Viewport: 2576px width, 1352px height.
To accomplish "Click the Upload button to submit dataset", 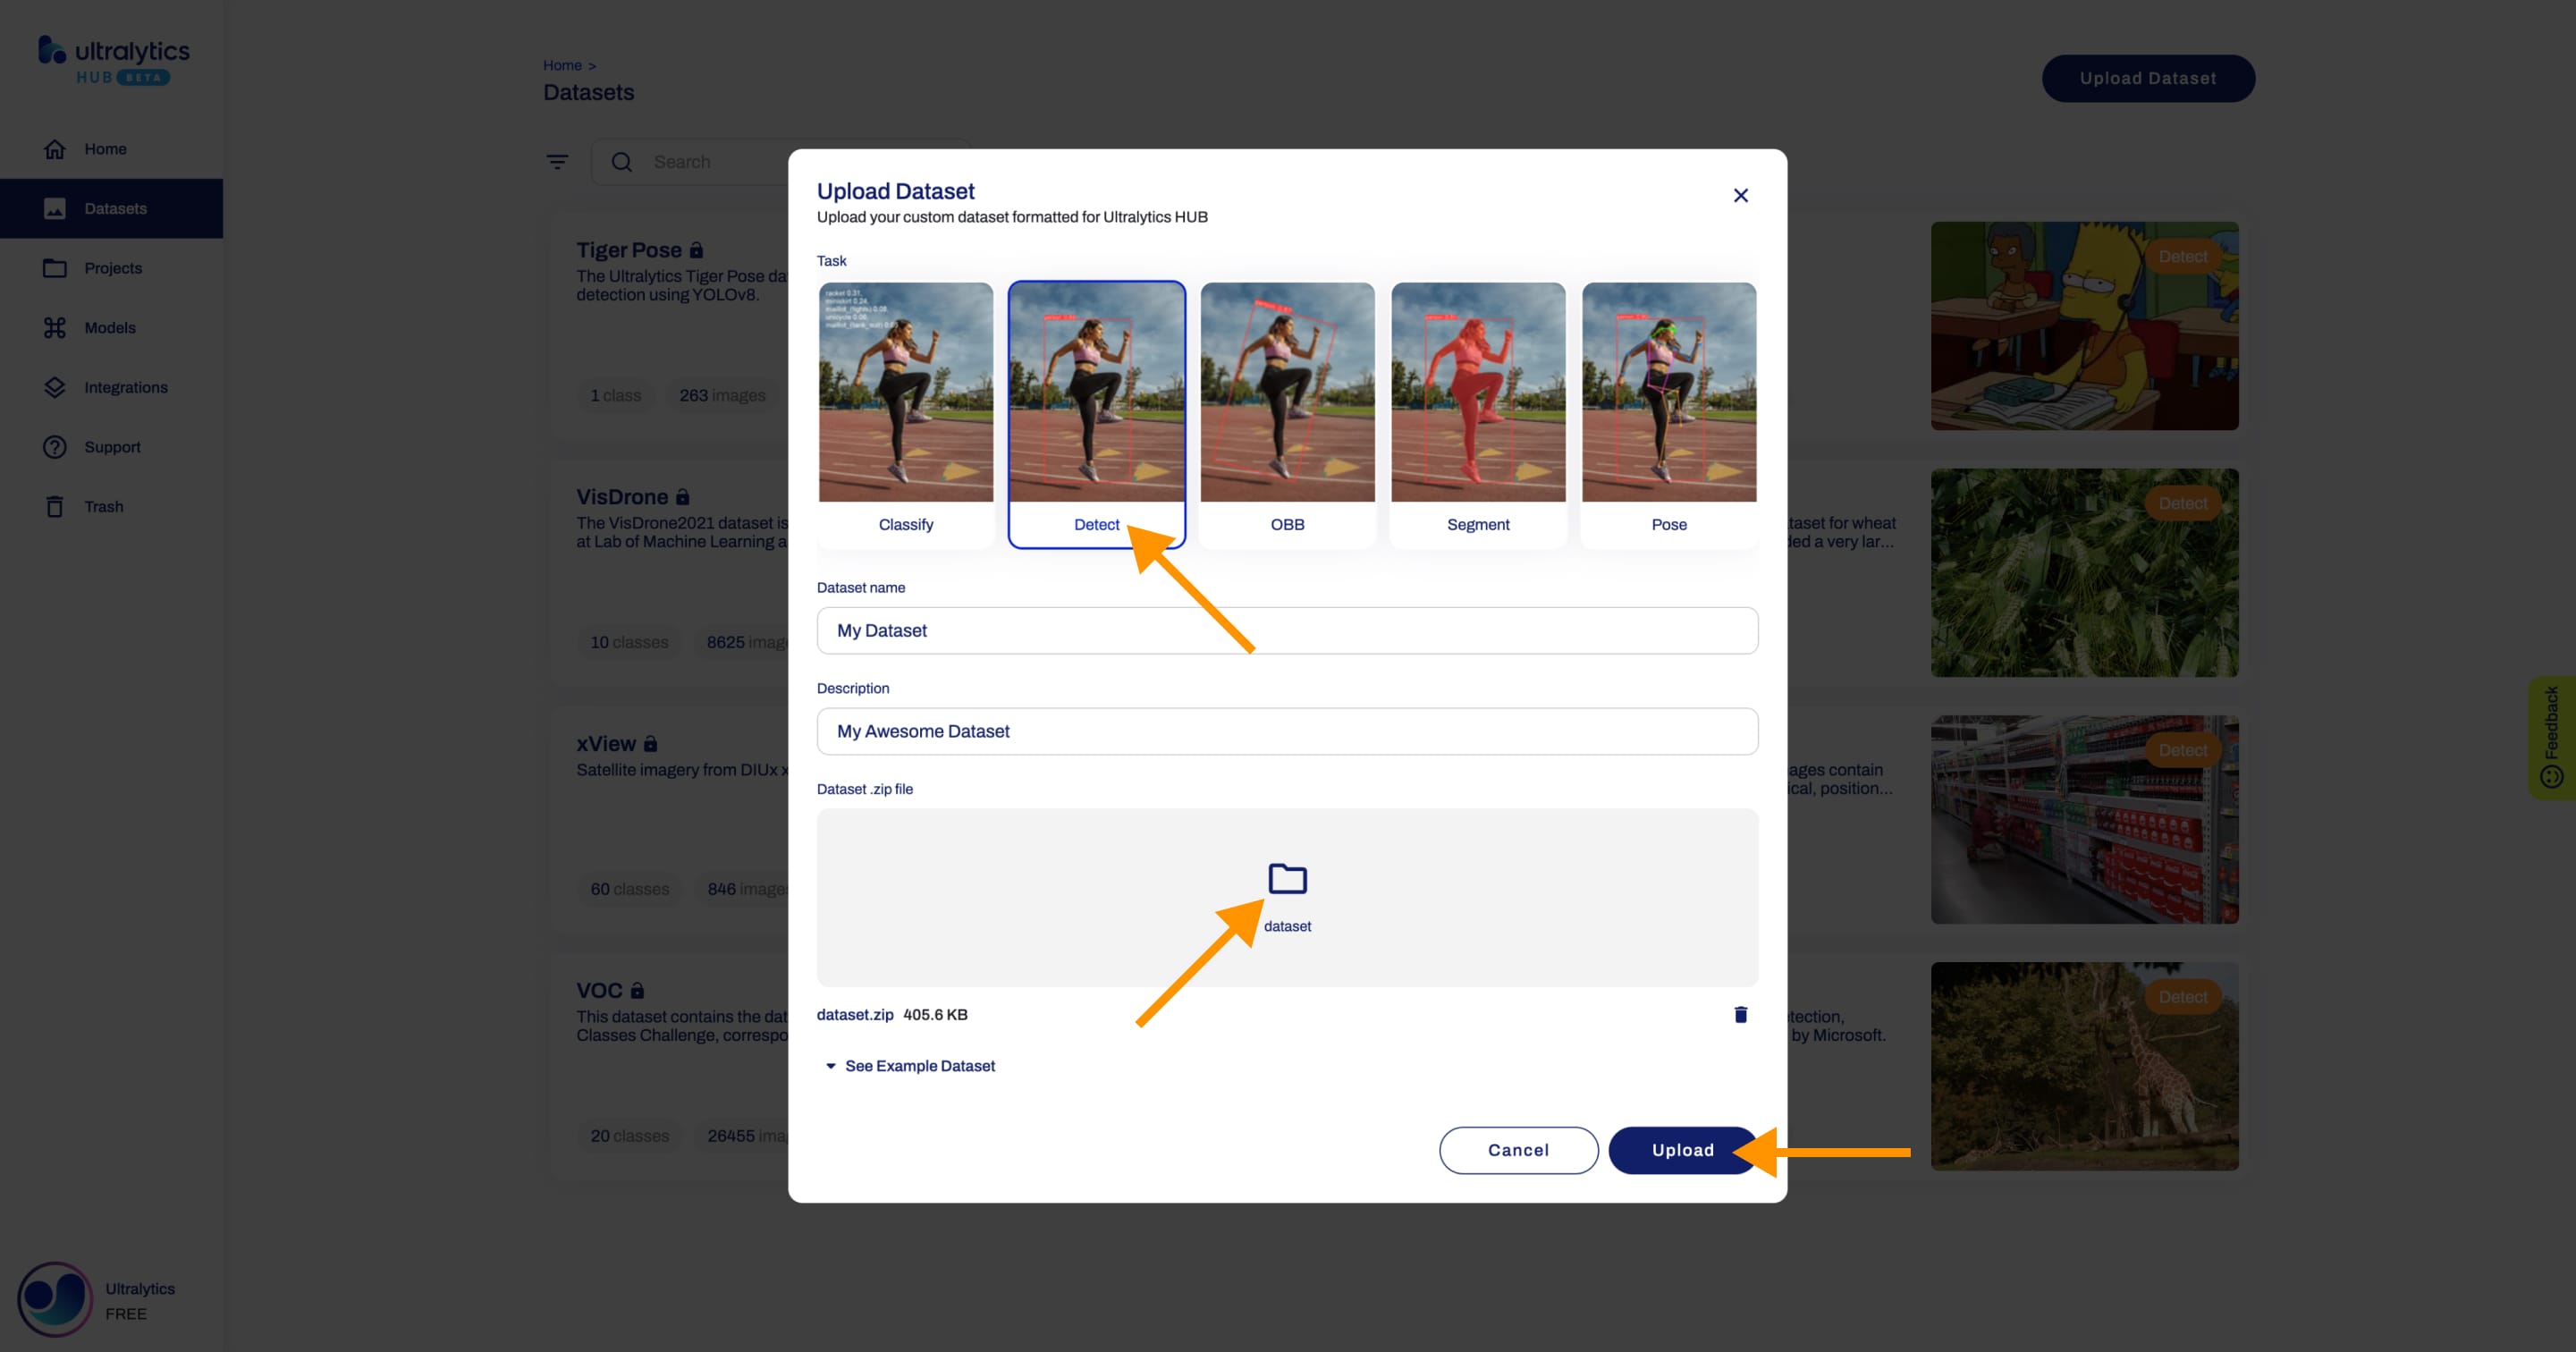I will pyautogui.click(x=1682, y=1149).
